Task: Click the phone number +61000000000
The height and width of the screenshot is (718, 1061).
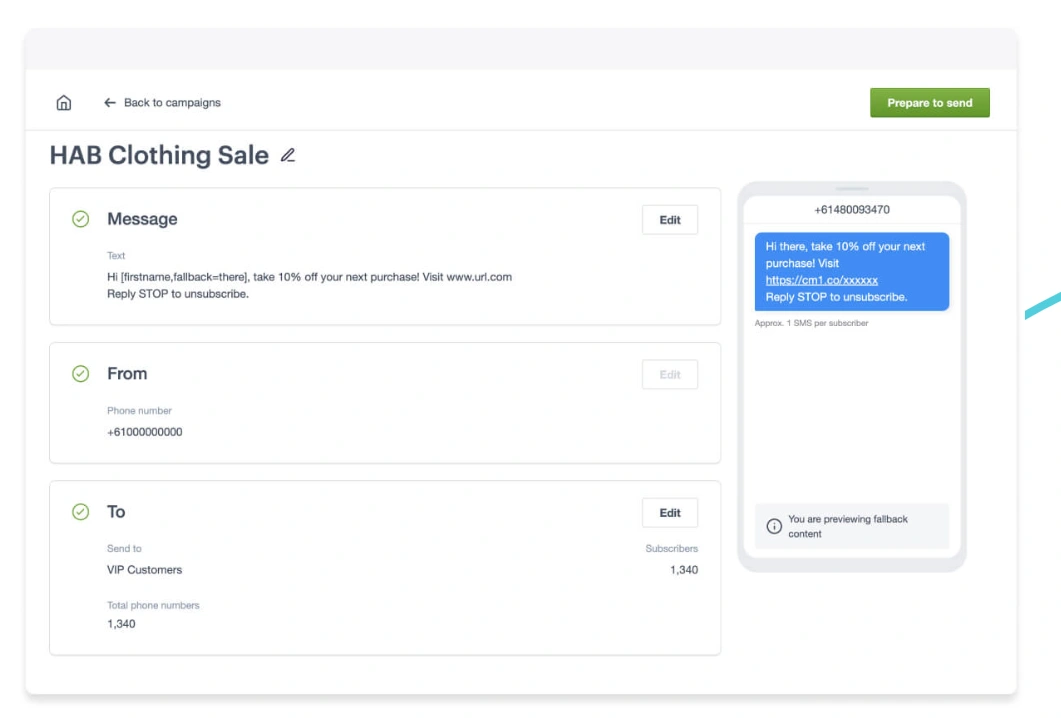Action: [x=145, y=432]
